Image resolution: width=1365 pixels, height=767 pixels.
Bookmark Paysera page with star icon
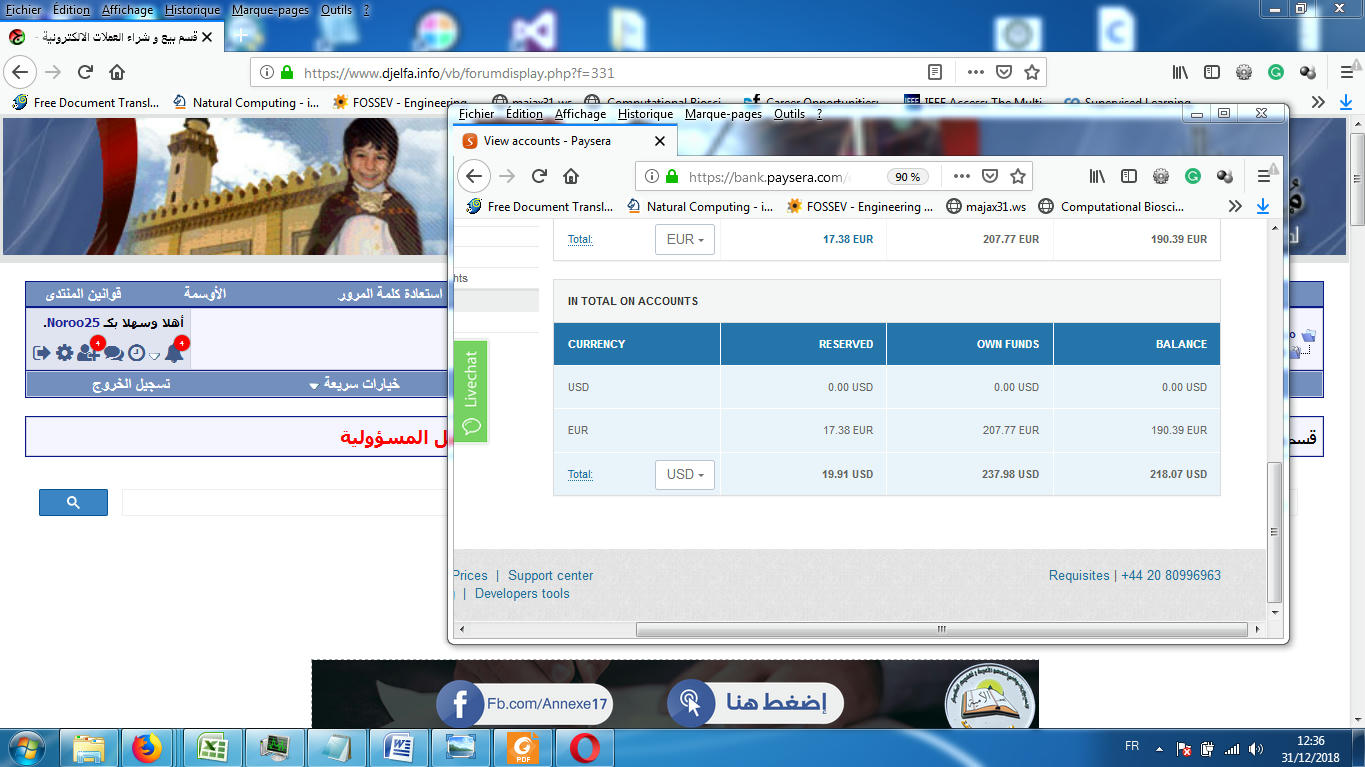(x=1018, y=176)
